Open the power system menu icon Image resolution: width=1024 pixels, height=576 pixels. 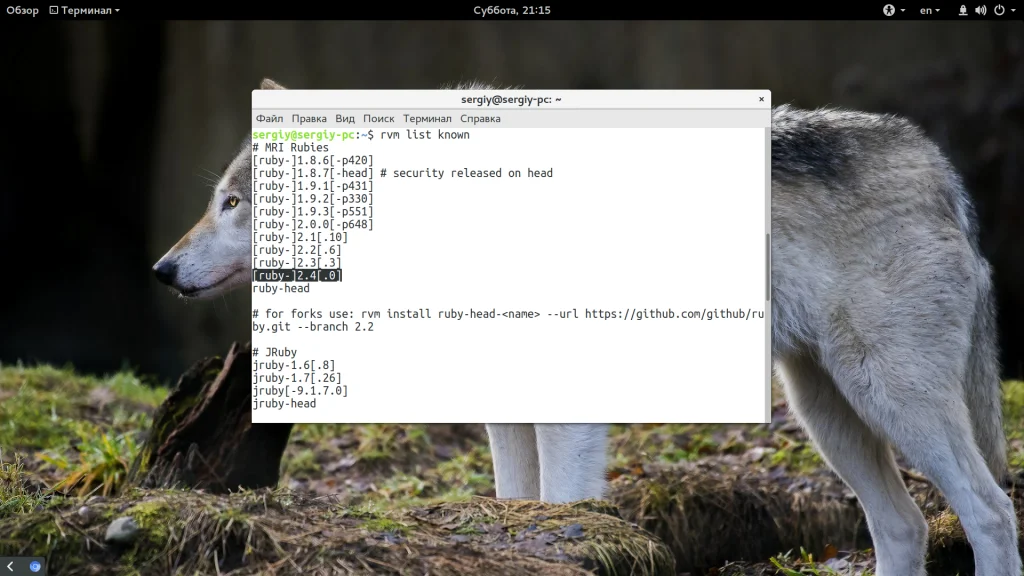tap(999, 10)
